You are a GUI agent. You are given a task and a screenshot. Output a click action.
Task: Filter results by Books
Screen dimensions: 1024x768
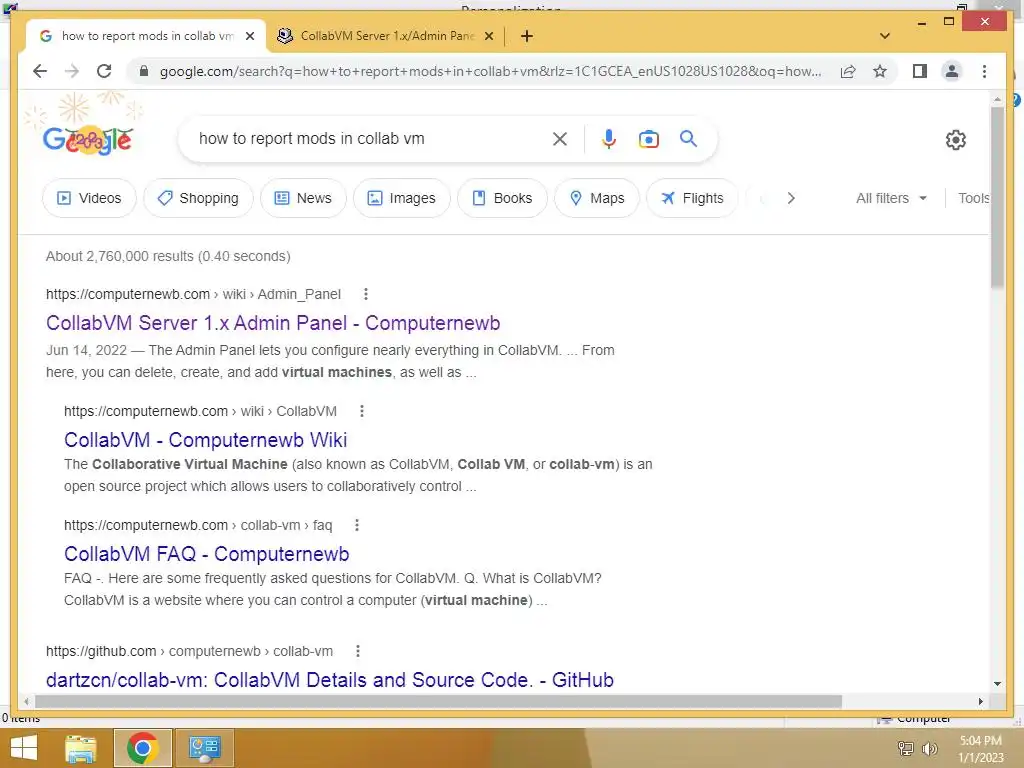(502, 198)
